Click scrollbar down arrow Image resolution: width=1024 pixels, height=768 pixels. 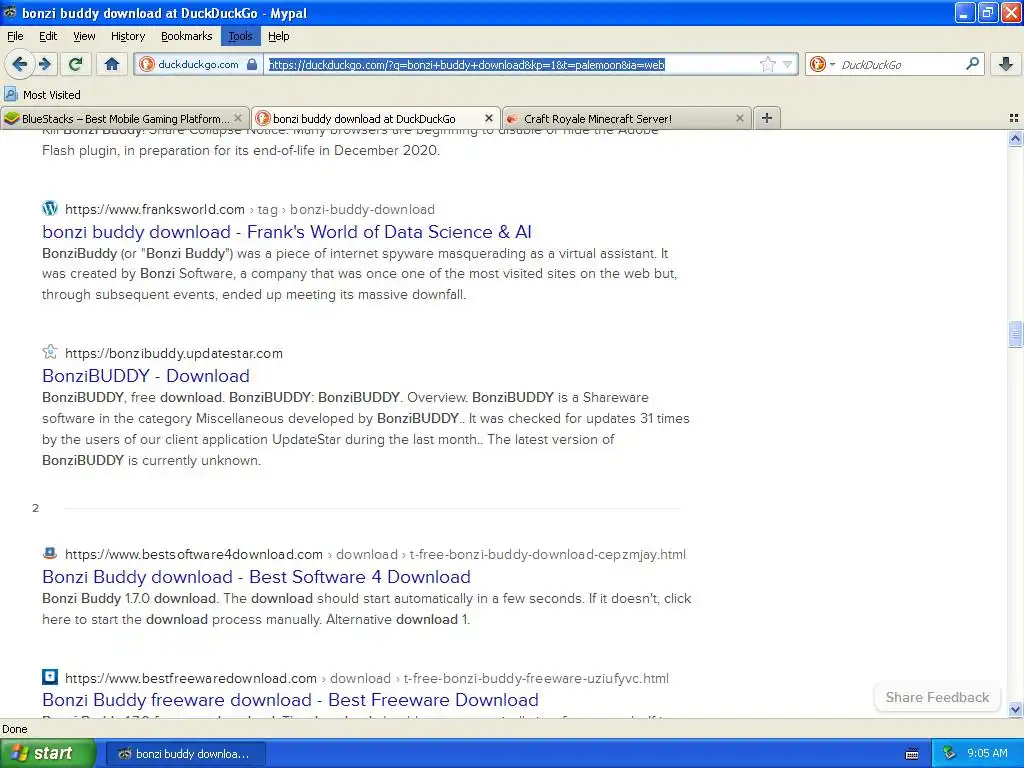(1015, 709)
